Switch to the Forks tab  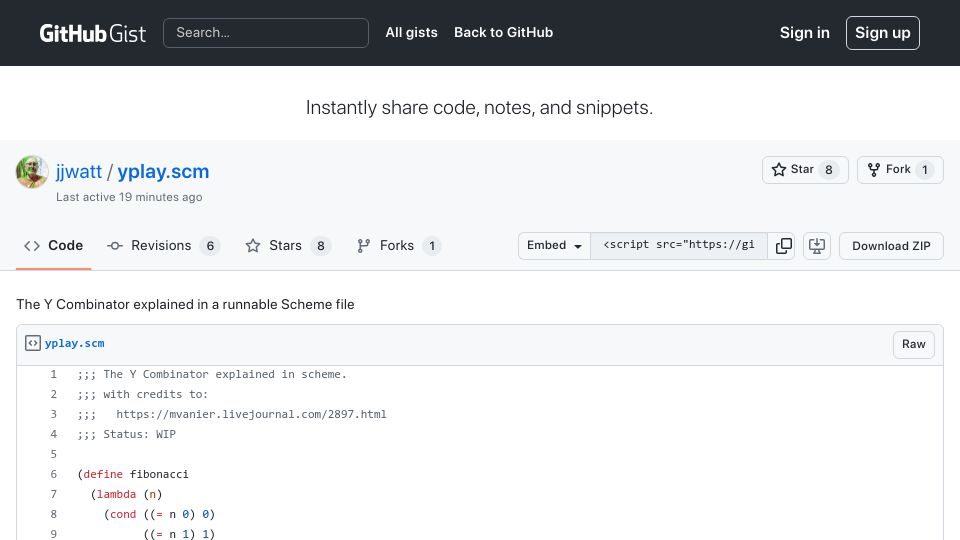tap(398, 246)
